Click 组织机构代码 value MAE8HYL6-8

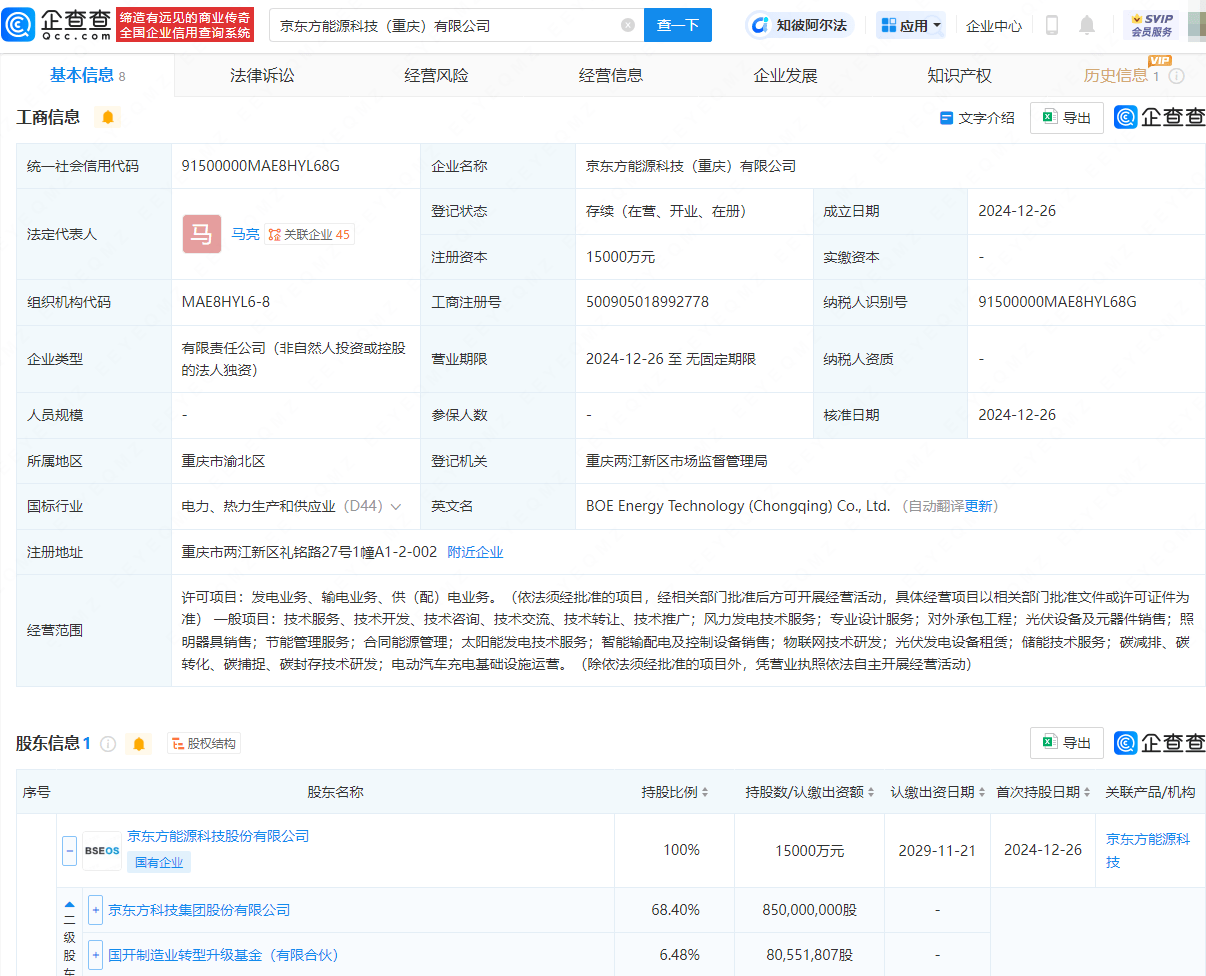226,302
